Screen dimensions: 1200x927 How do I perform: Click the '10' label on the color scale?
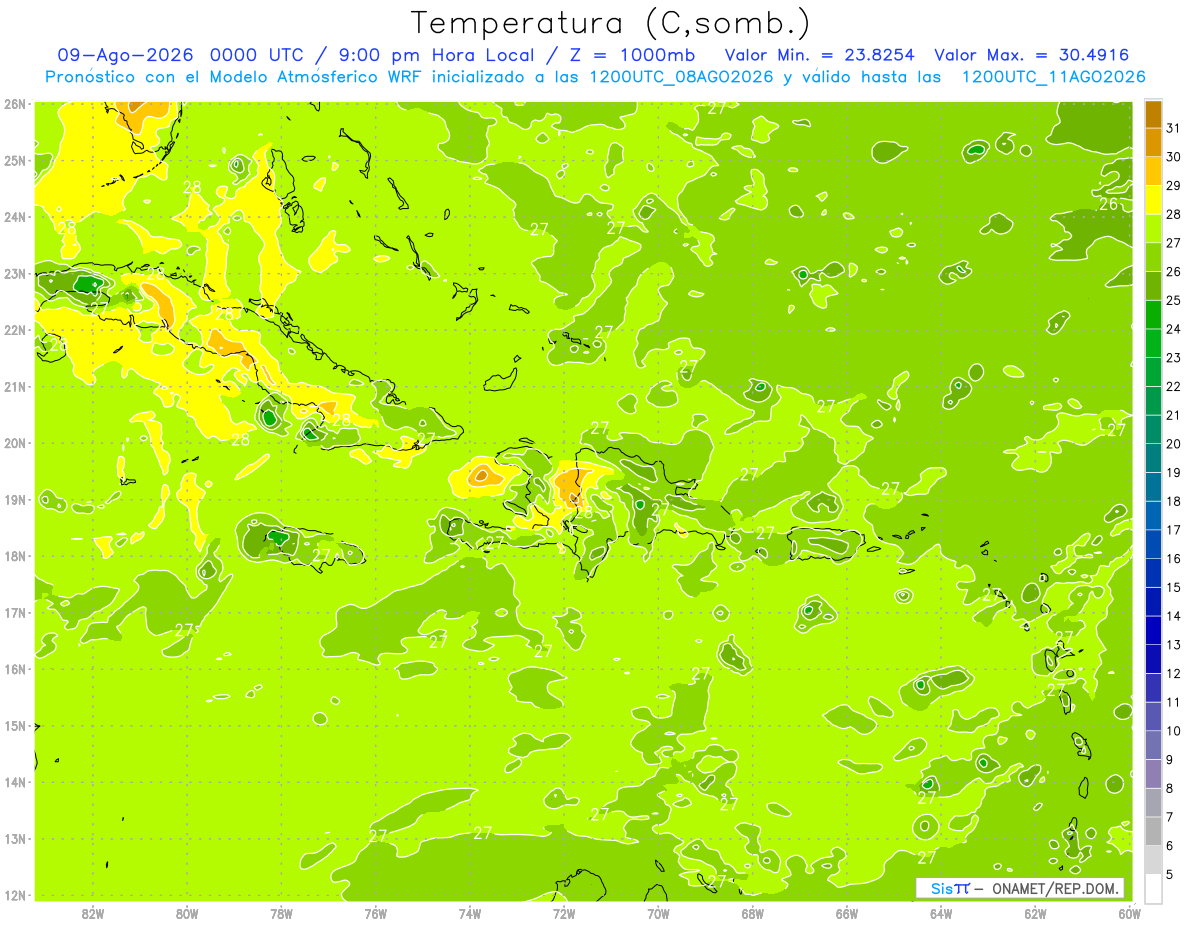[1174, 731]
